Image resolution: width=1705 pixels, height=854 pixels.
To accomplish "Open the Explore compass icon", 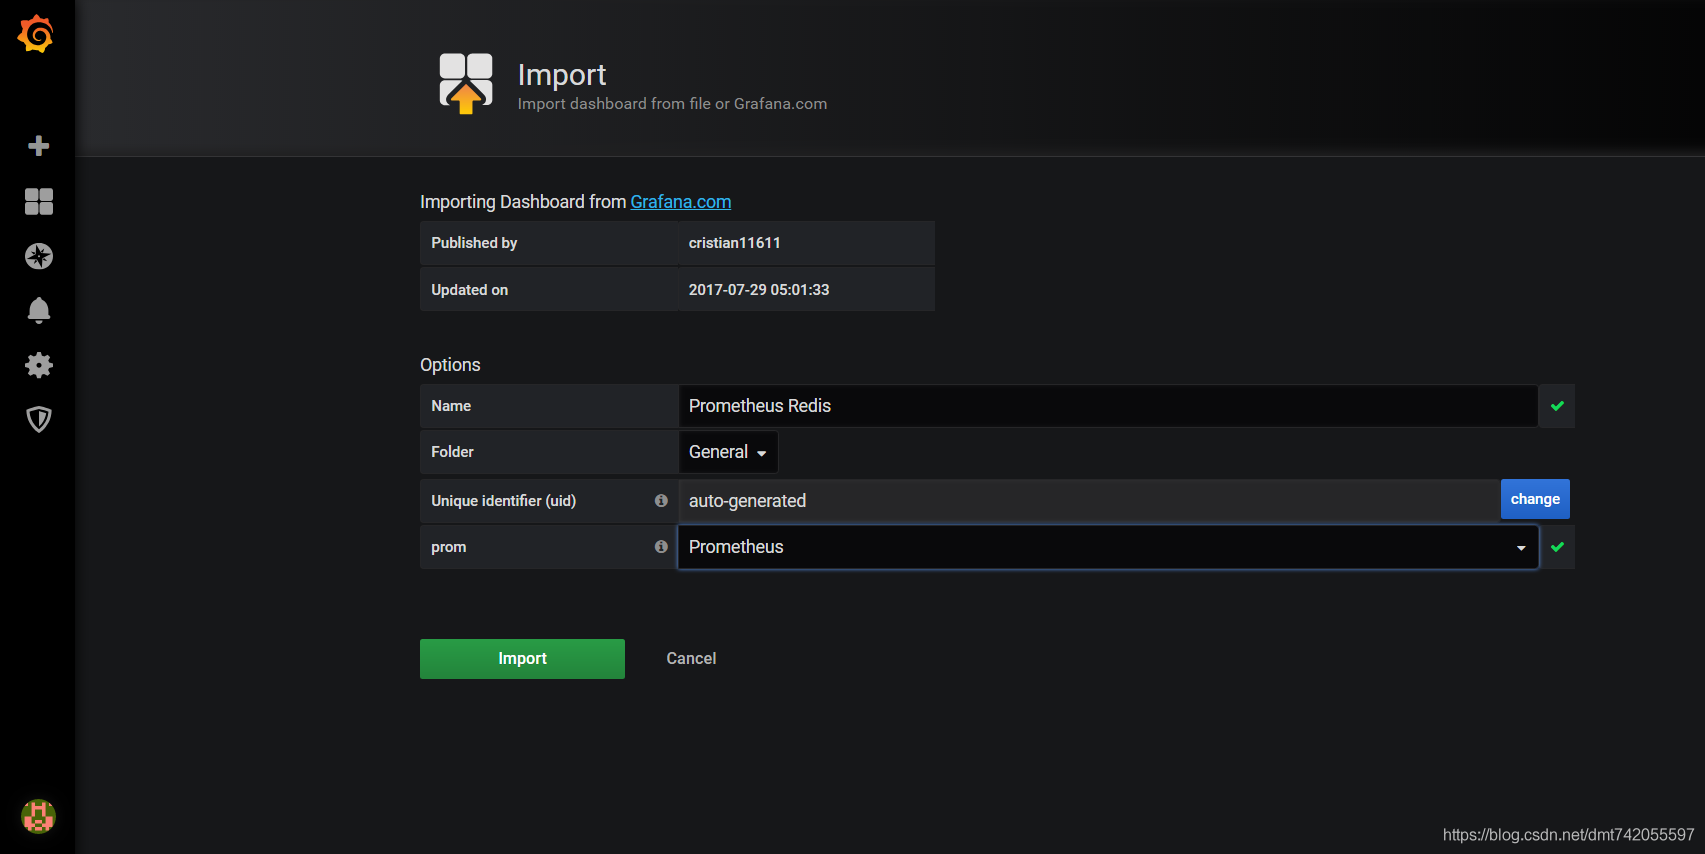I will 38,256.
